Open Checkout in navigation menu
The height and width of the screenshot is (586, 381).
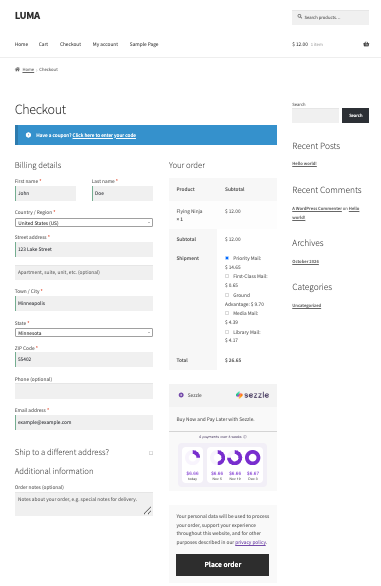[70, 44]
